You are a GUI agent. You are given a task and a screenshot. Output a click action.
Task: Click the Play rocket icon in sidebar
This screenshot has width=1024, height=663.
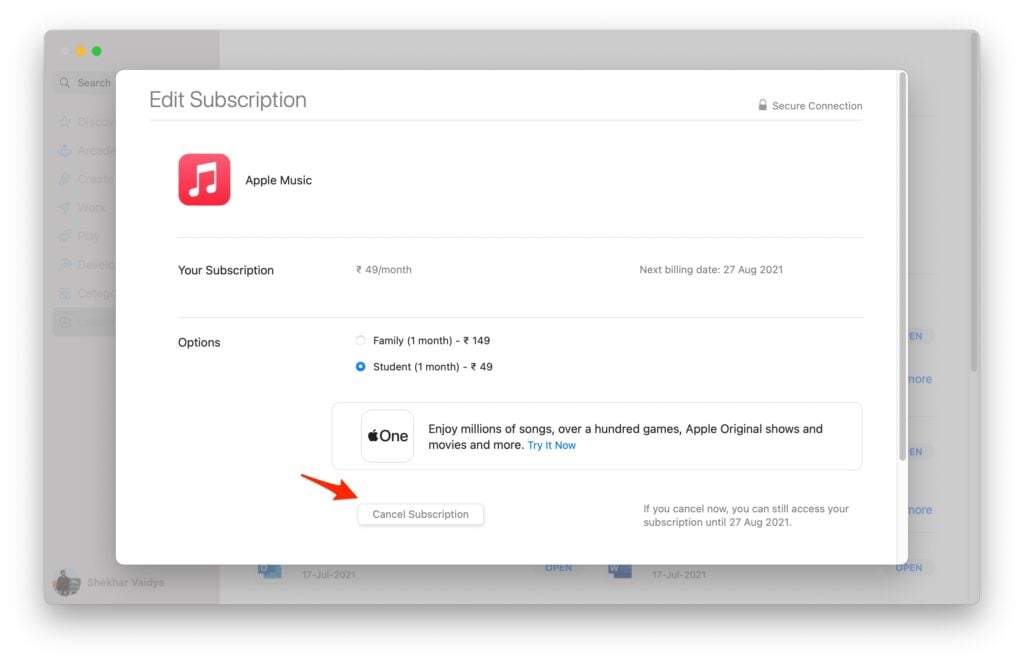(65, 236)
